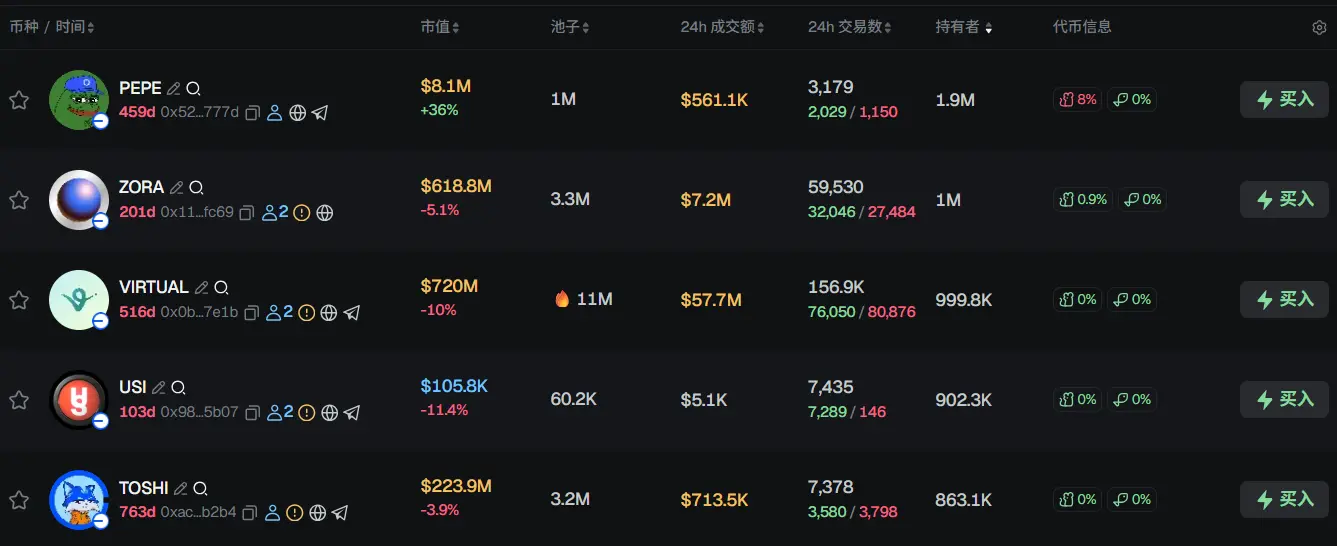Sort the list by 持有者

[x=963, y=27]
